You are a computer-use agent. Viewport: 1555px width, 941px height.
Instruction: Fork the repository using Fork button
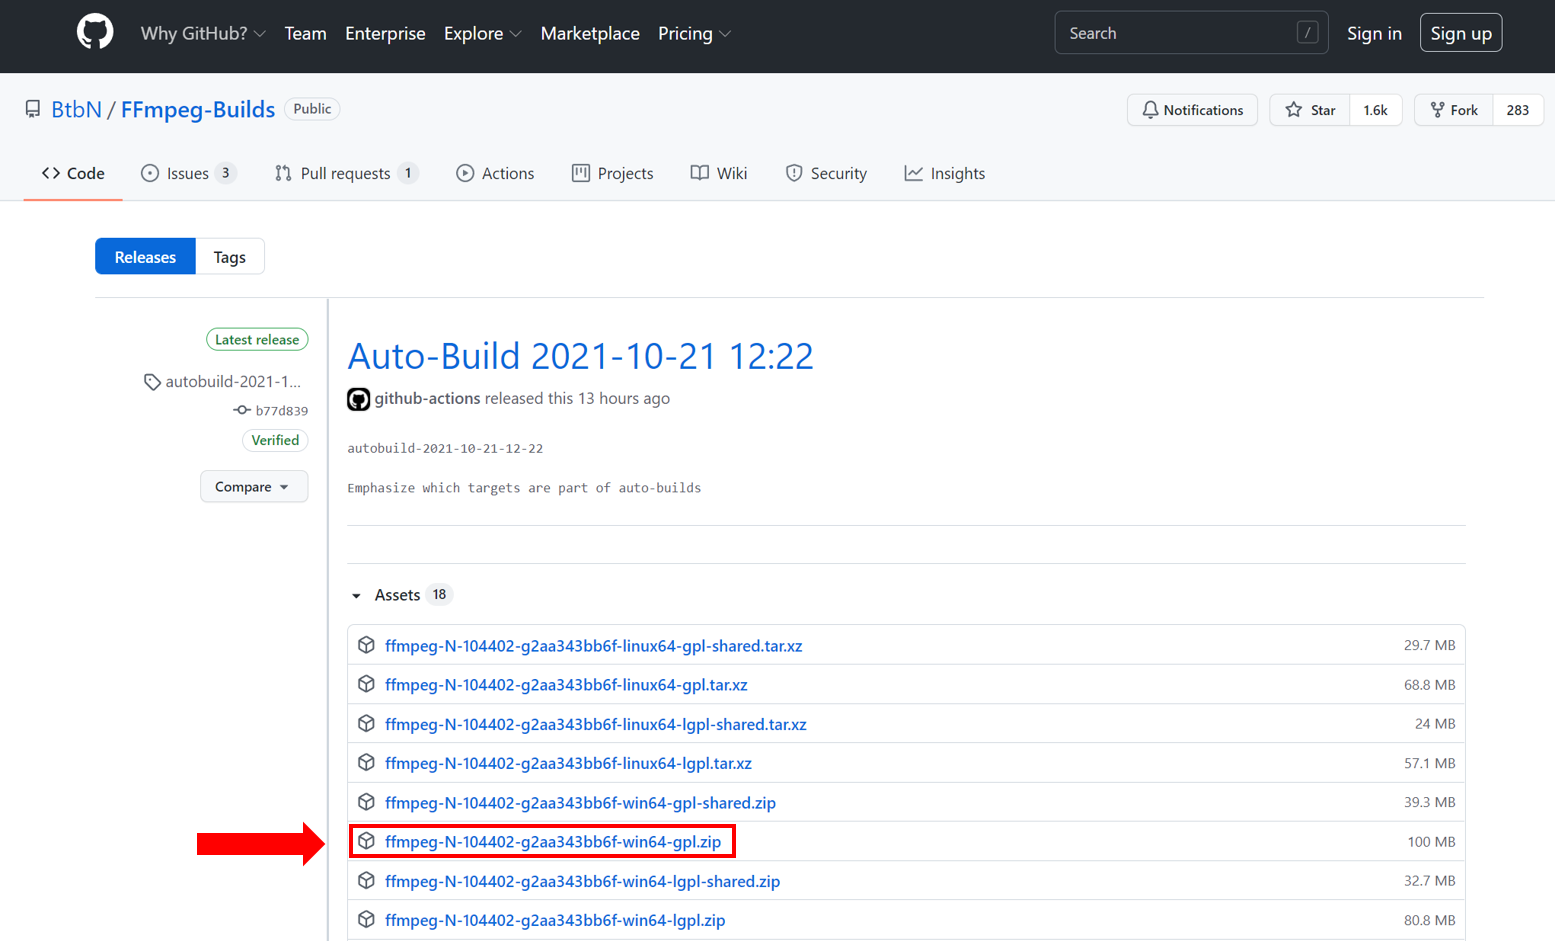pyautogui.click(x=1454, y=110)
